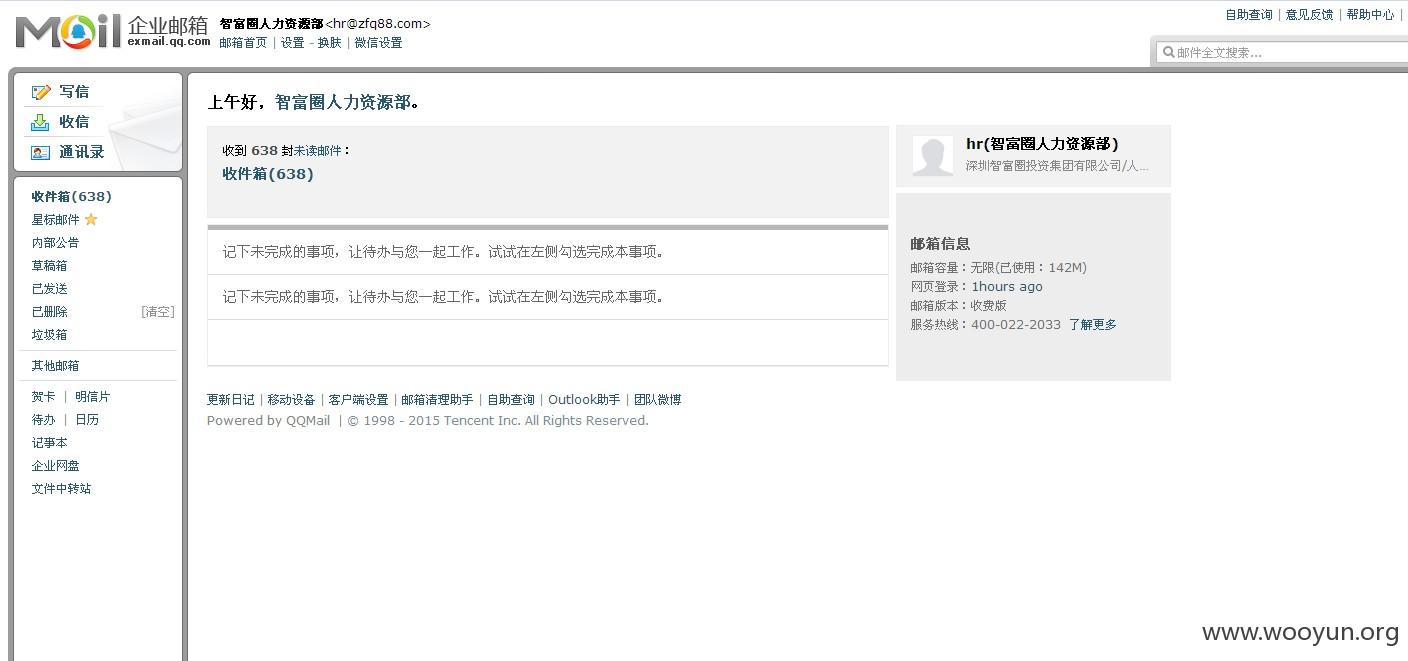Click the Powered by QQMail text
Viewport: 1408px width, 661px height.
[x=268, y=420]
